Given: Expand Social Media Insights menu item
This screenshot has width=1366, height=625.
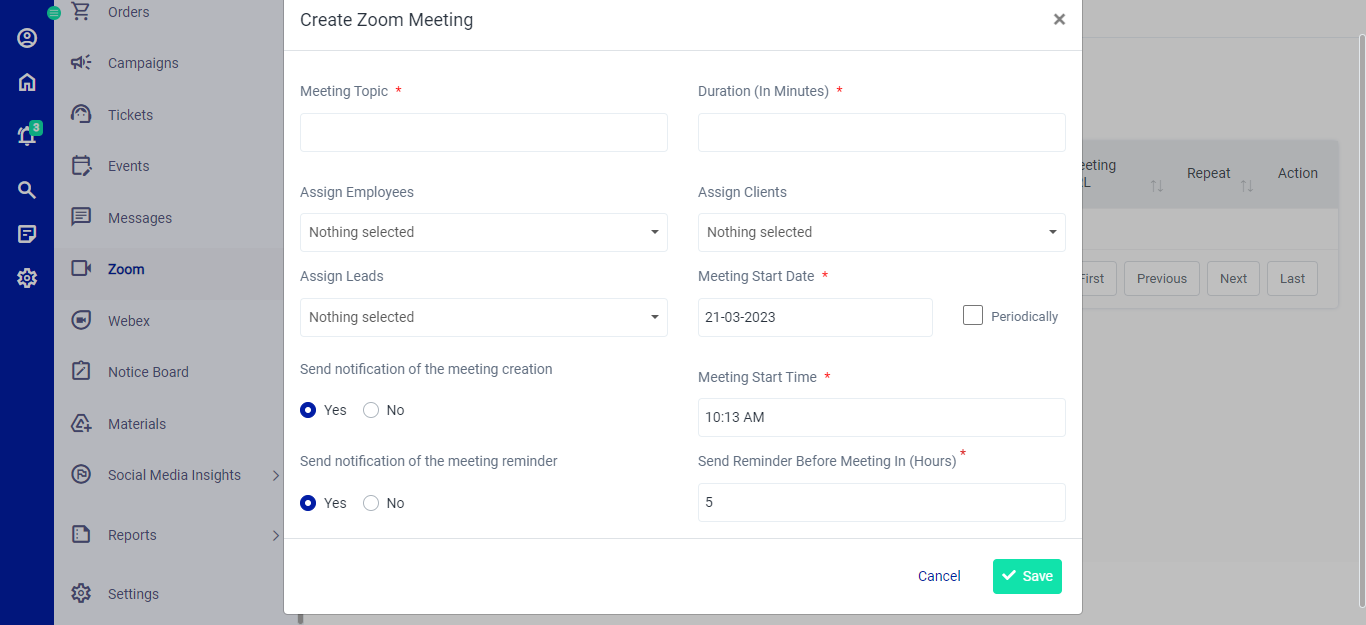Looking at the screenshot, I should click(174, 475).
